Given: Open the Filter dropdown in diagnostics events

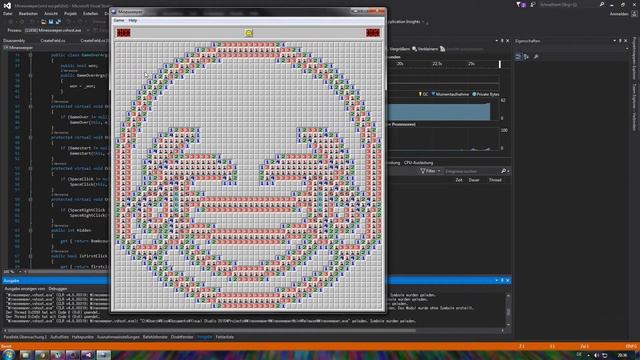Looking at the screenshot, I should click(x=431, y=171).
